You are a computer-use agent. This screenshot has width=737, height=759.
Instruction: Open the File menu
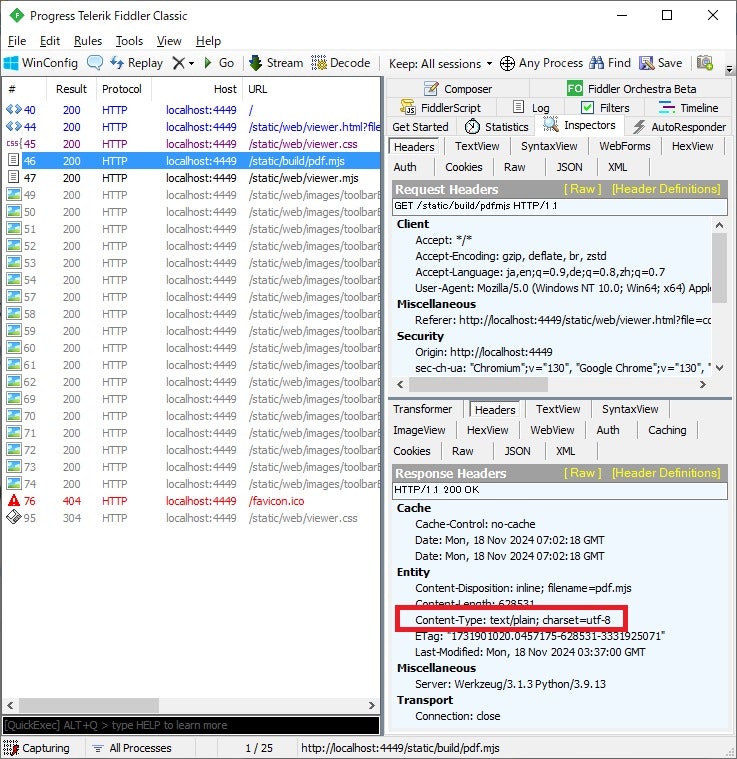point(17,41)
